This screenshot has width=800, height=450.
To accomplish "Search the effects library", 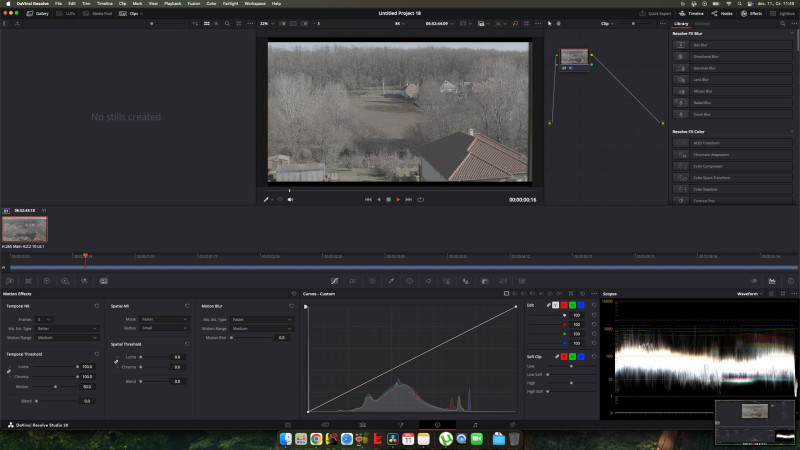I will (x=782, y=23).
